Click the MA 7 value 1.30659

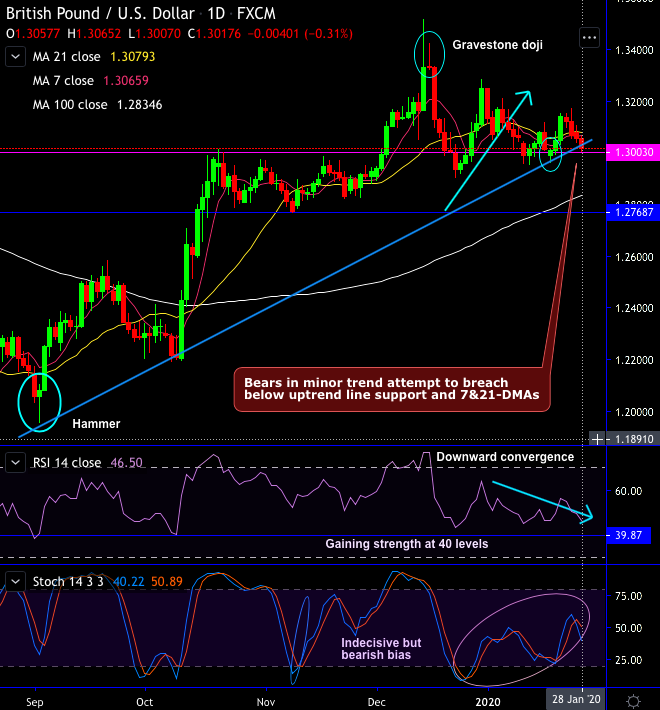[x=126, y=81]
